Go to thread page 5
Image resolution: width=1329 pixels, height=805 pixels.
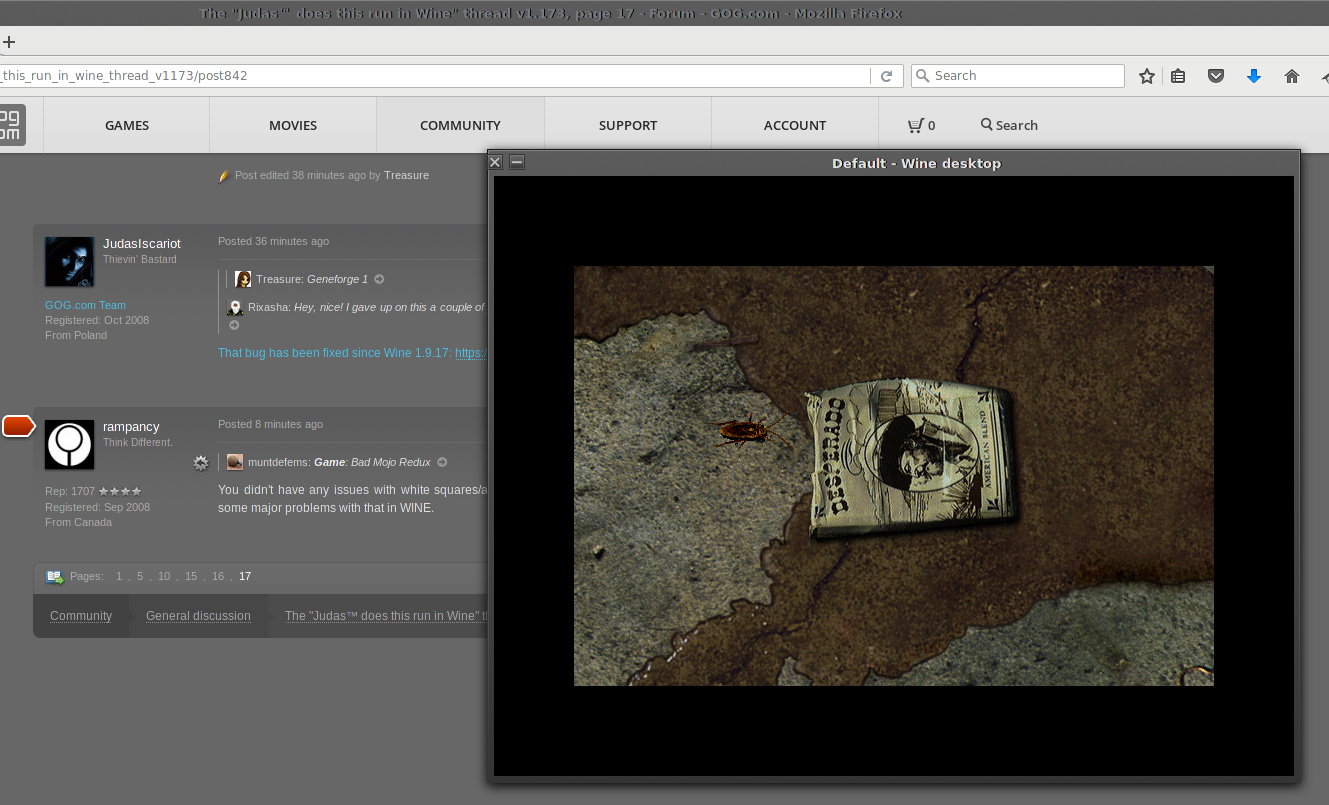pyautogui.click(x=140, y=576)
